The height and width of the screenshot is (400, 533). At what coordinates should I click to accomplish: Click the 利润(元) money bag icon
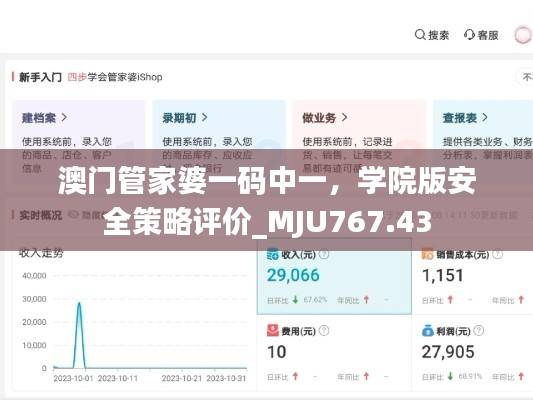click(427, 330)
